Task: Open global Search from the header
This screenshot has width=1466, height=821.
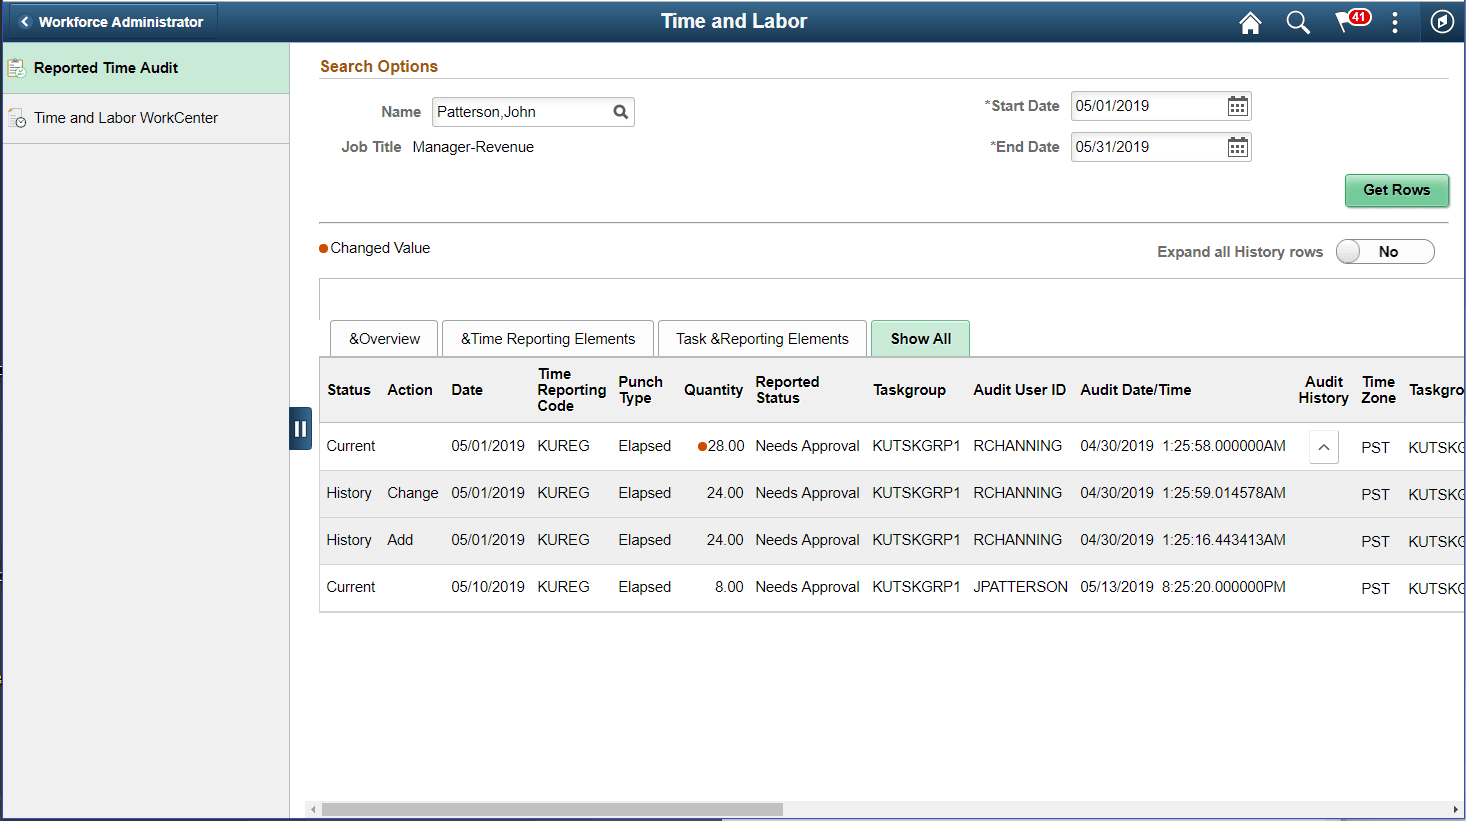Action: [x=1297, y=22]
